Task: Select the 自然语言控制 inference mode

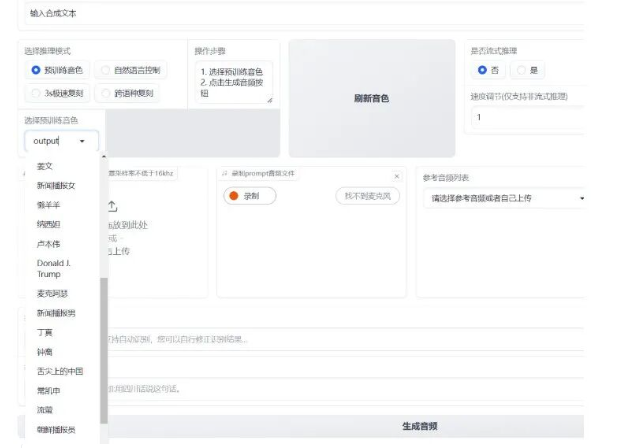Action: pos(131,70)
